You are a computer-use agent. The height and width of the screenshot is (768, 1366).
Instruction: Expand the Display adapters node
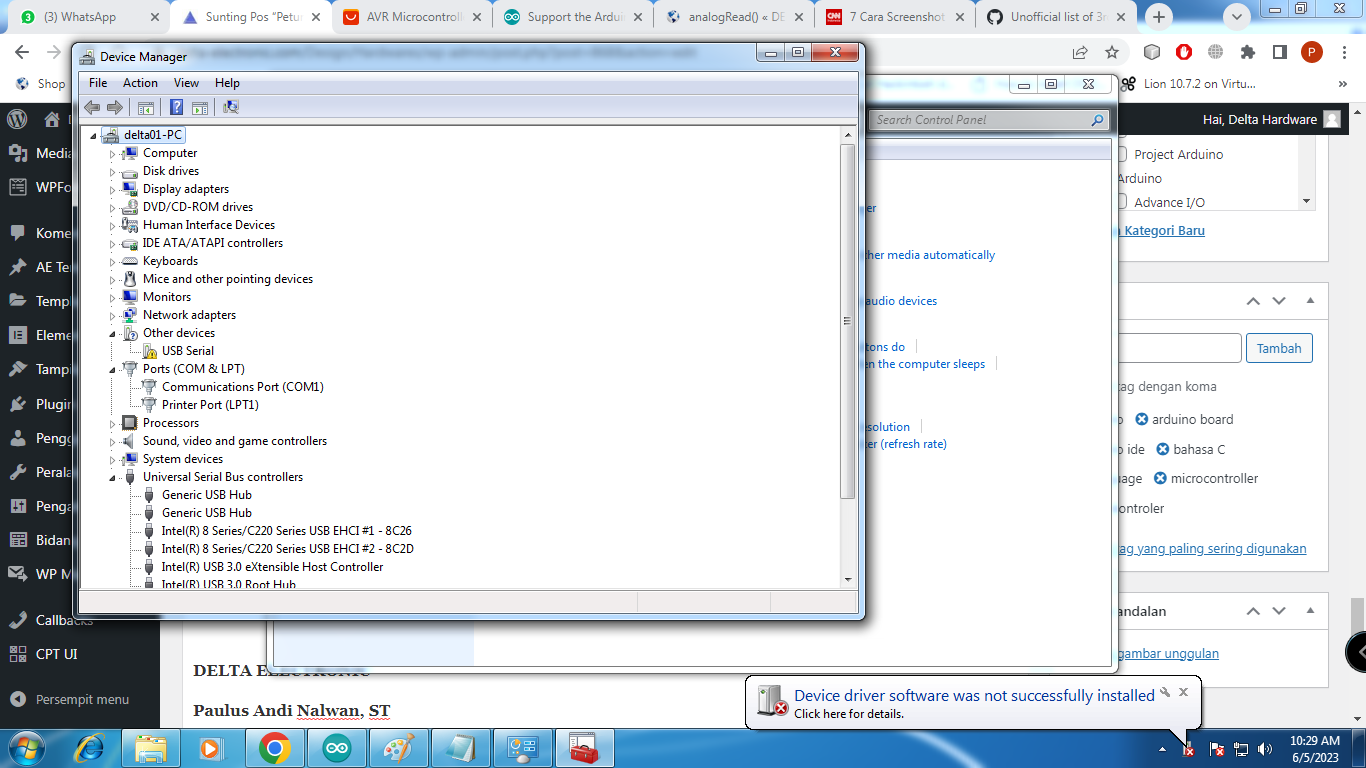(x=113, y=189)
